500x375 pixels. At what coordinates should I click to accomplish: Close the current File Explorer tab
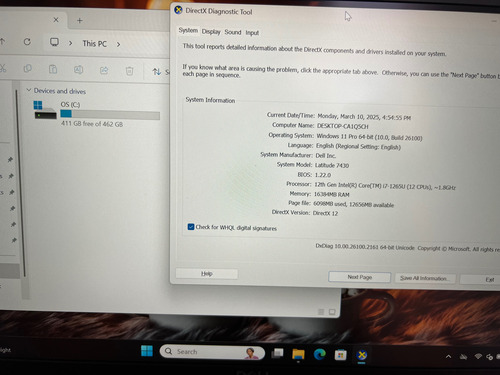point(56,20)
